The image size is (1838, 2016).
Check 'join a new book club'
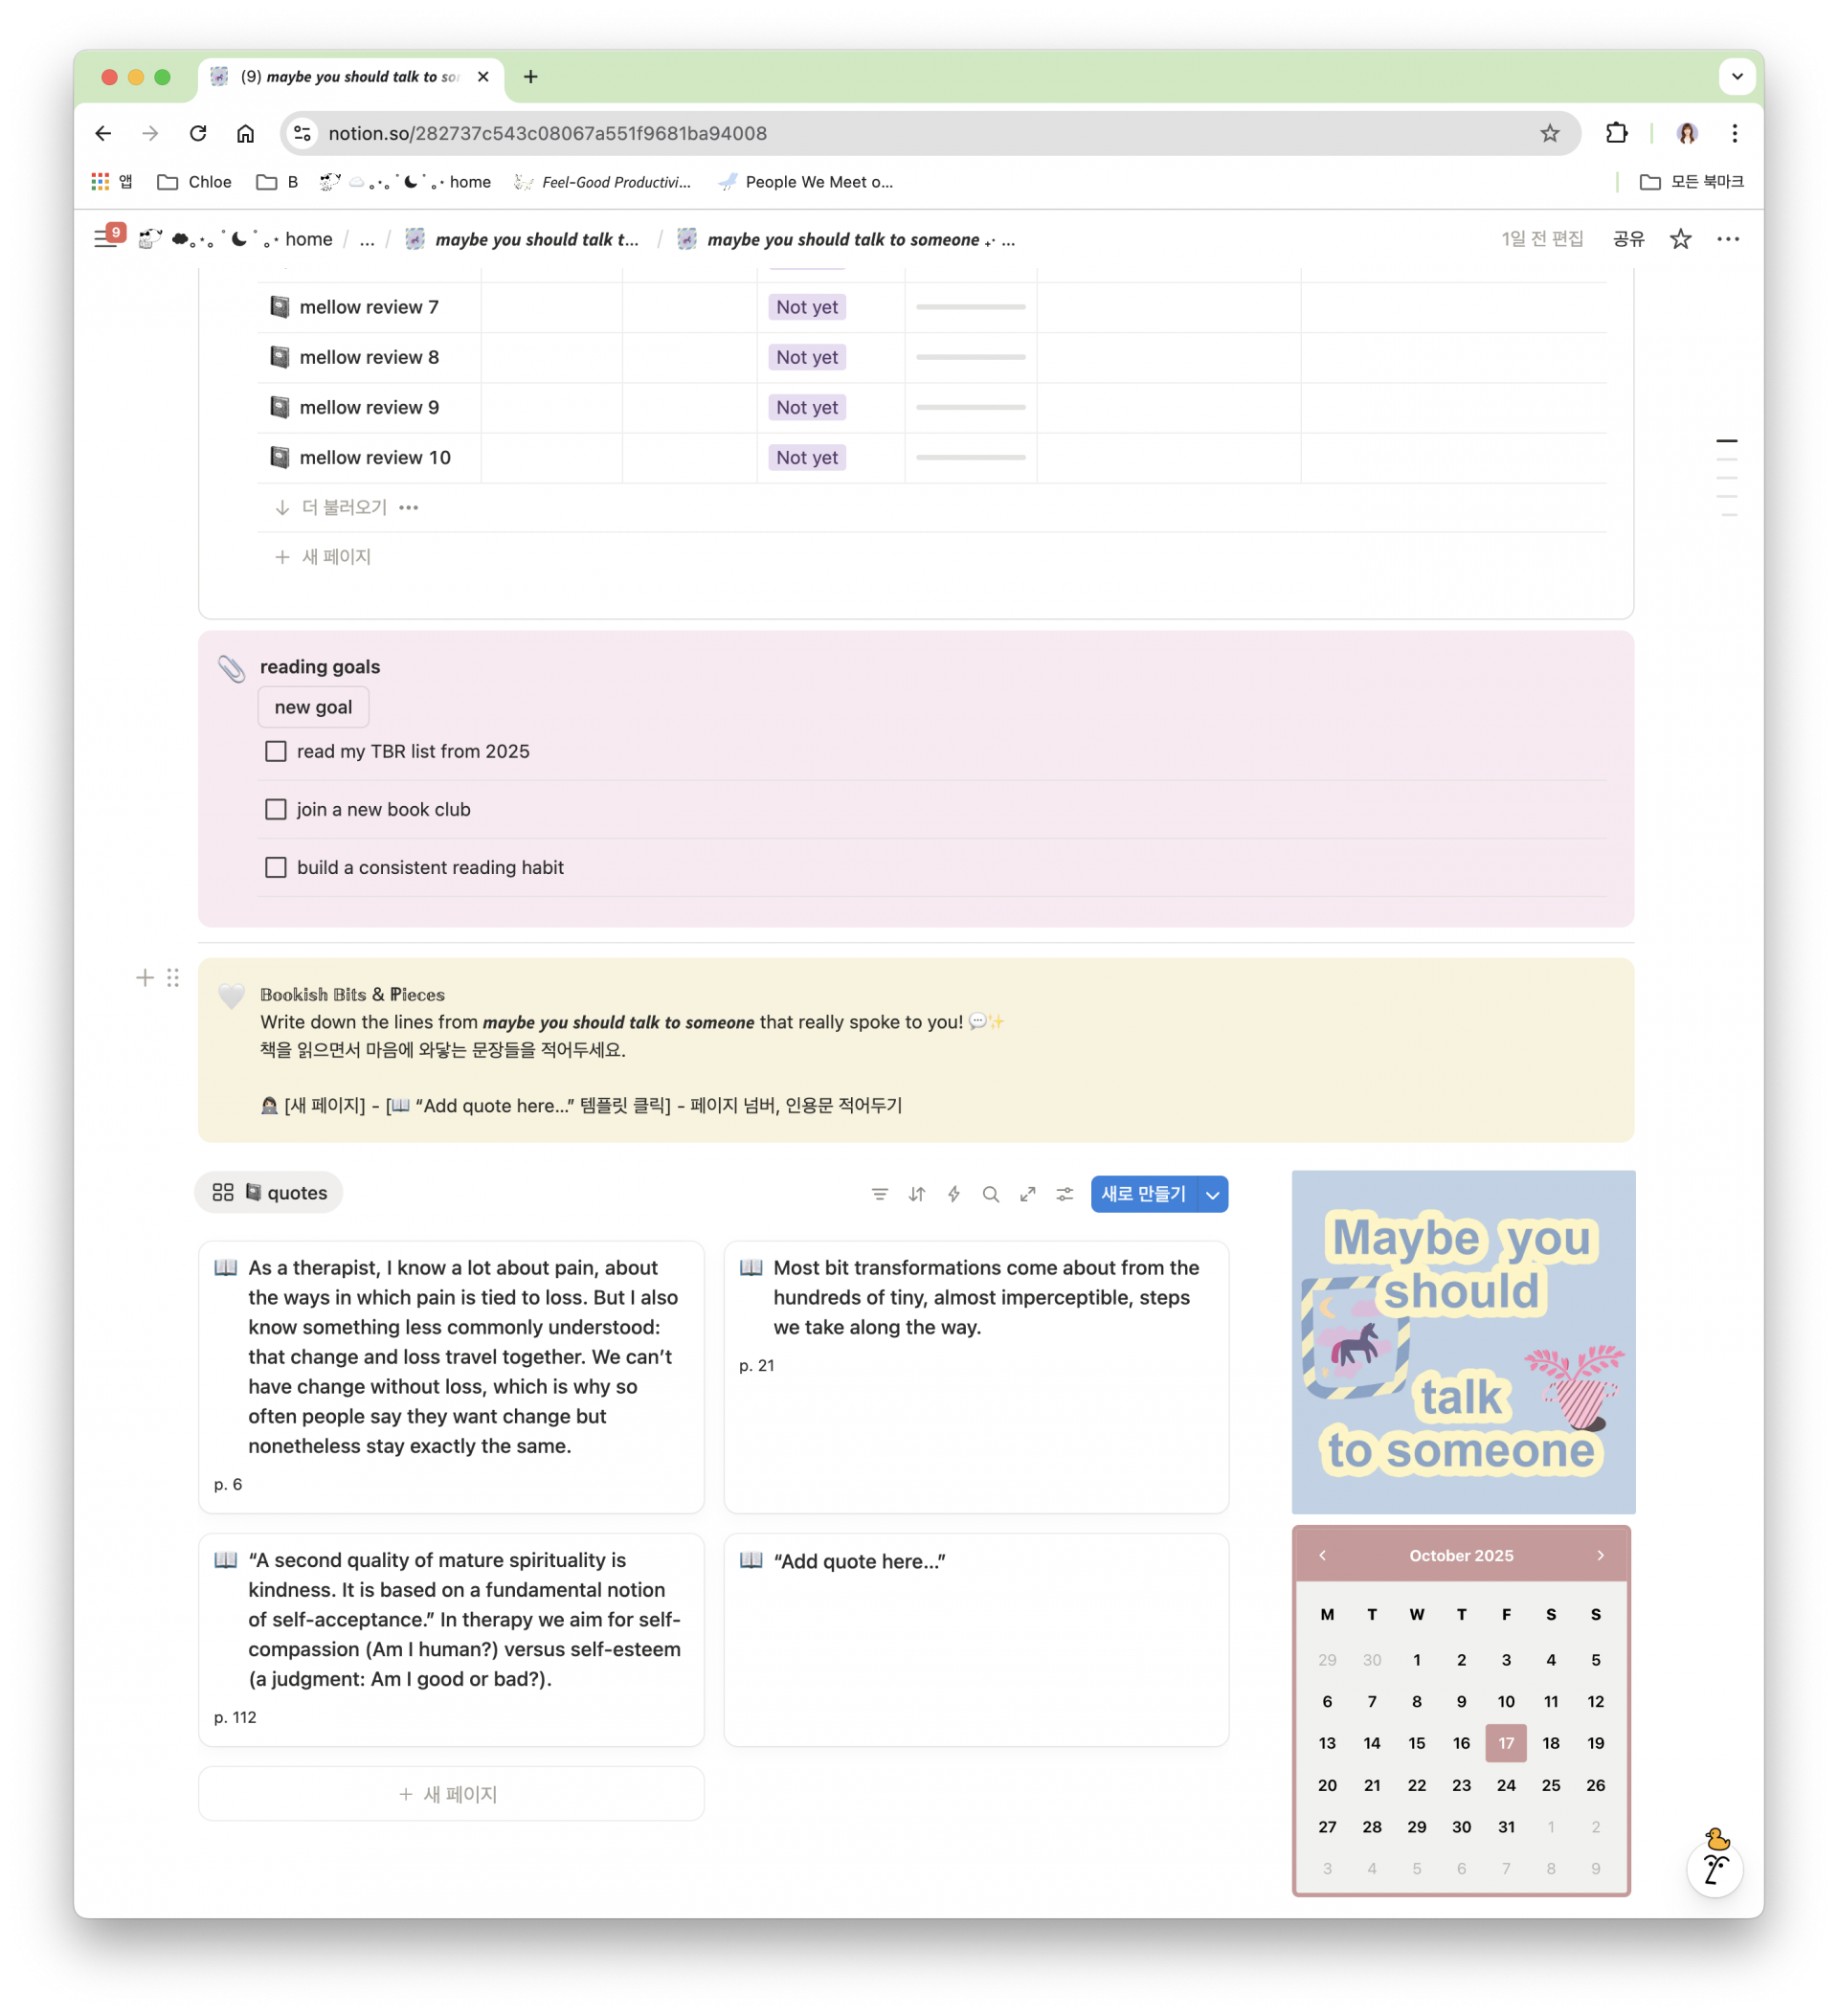[x=276, y=809]
